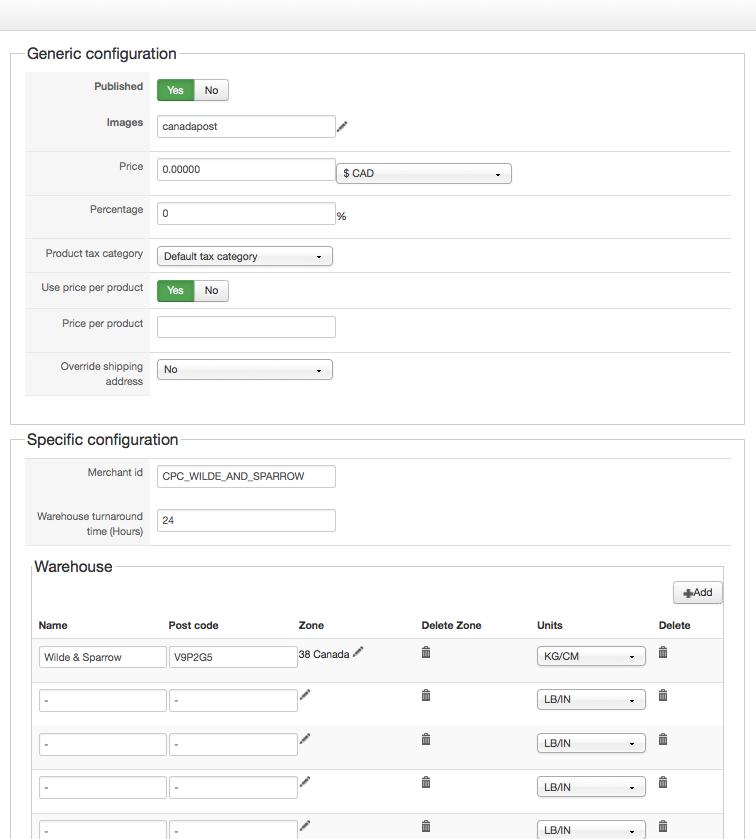Set Published to No

pos(211,90)
